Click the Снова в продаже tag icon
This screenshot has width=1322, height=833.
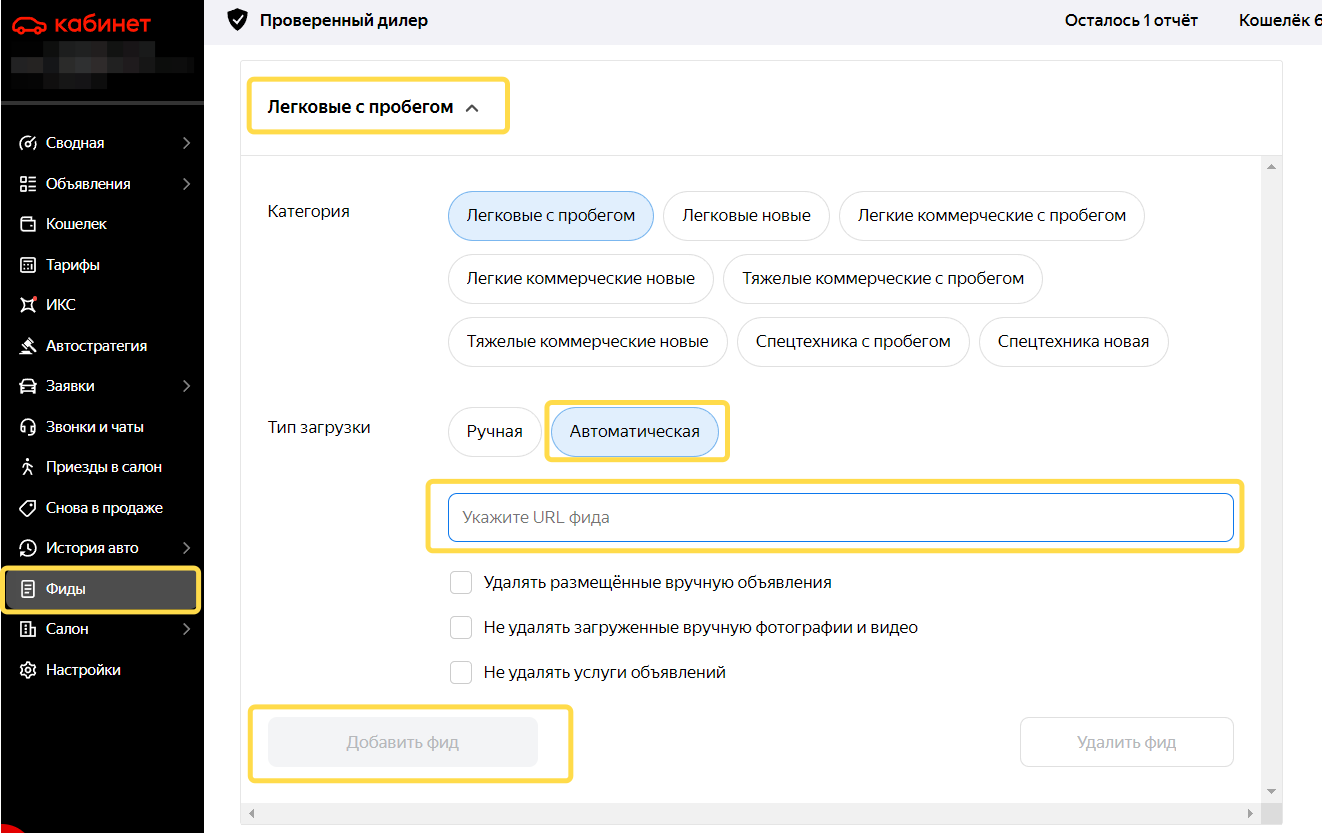28,508
